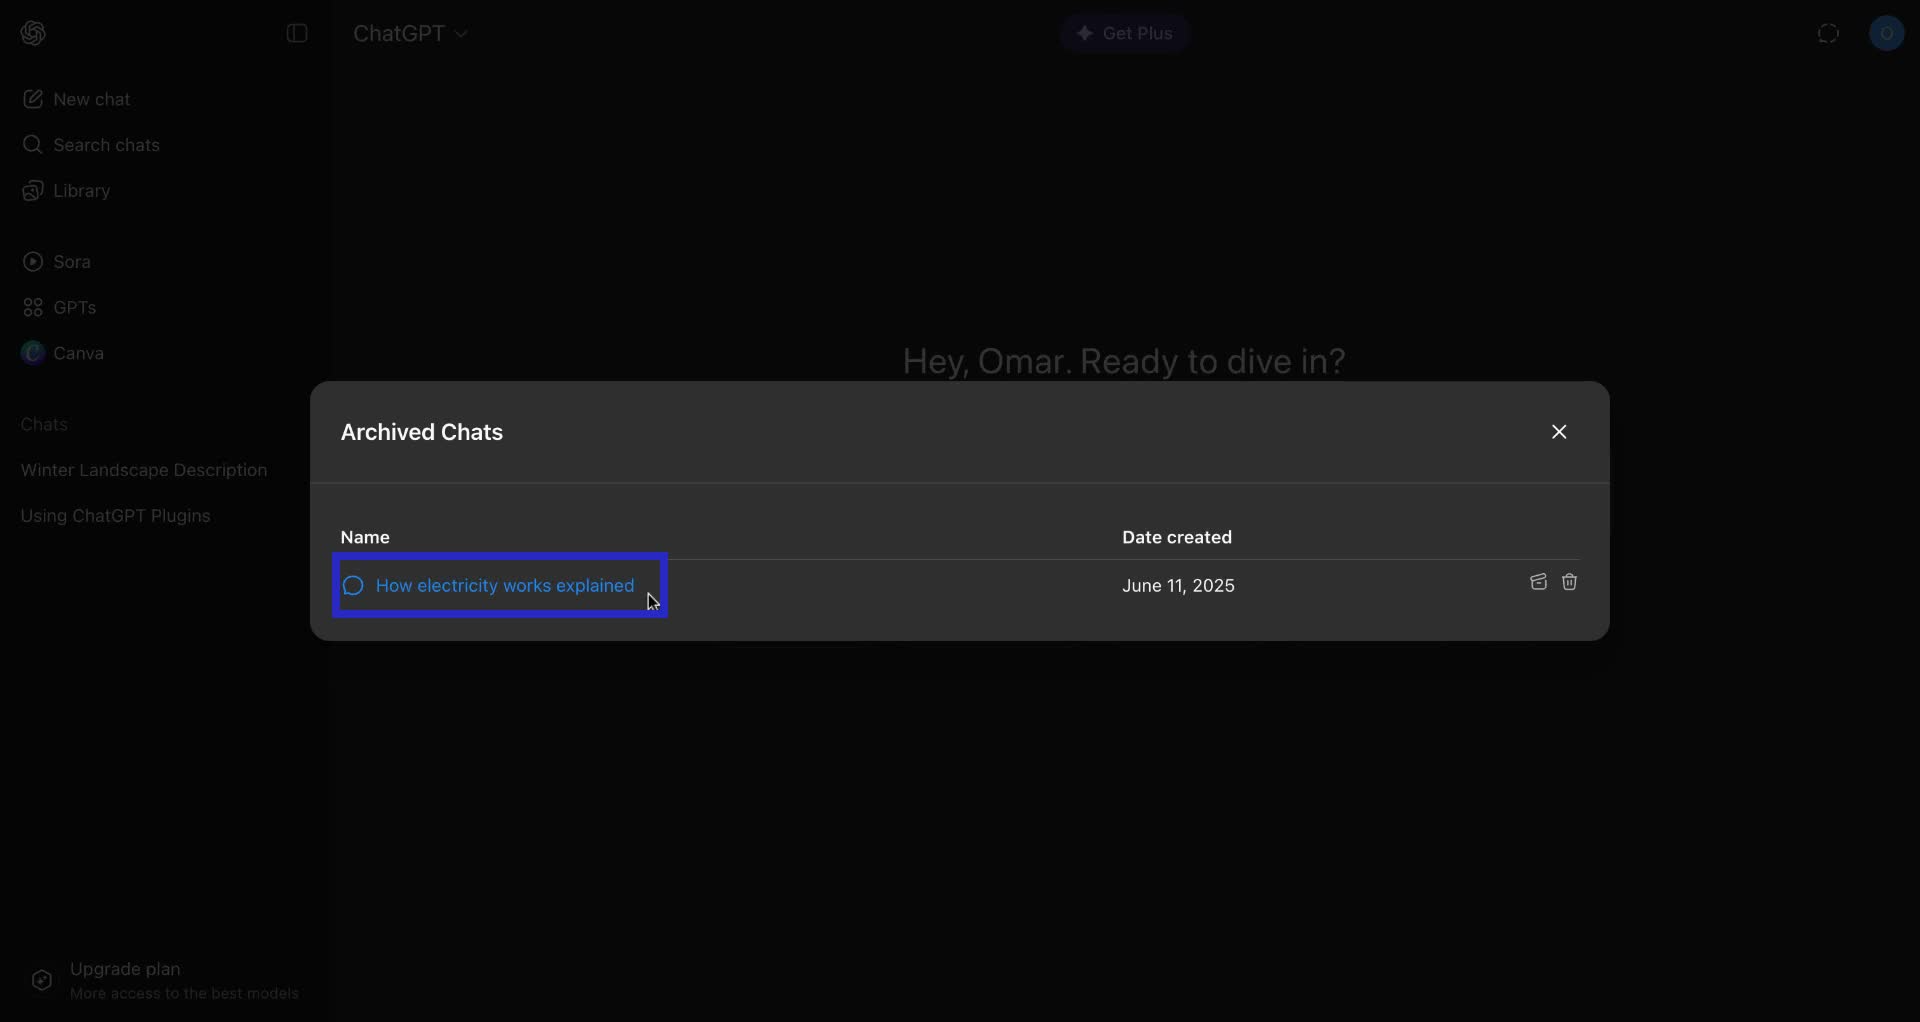Click Upgrade plan at the bottom
Screen dimensions: 1920x1022
124,969
